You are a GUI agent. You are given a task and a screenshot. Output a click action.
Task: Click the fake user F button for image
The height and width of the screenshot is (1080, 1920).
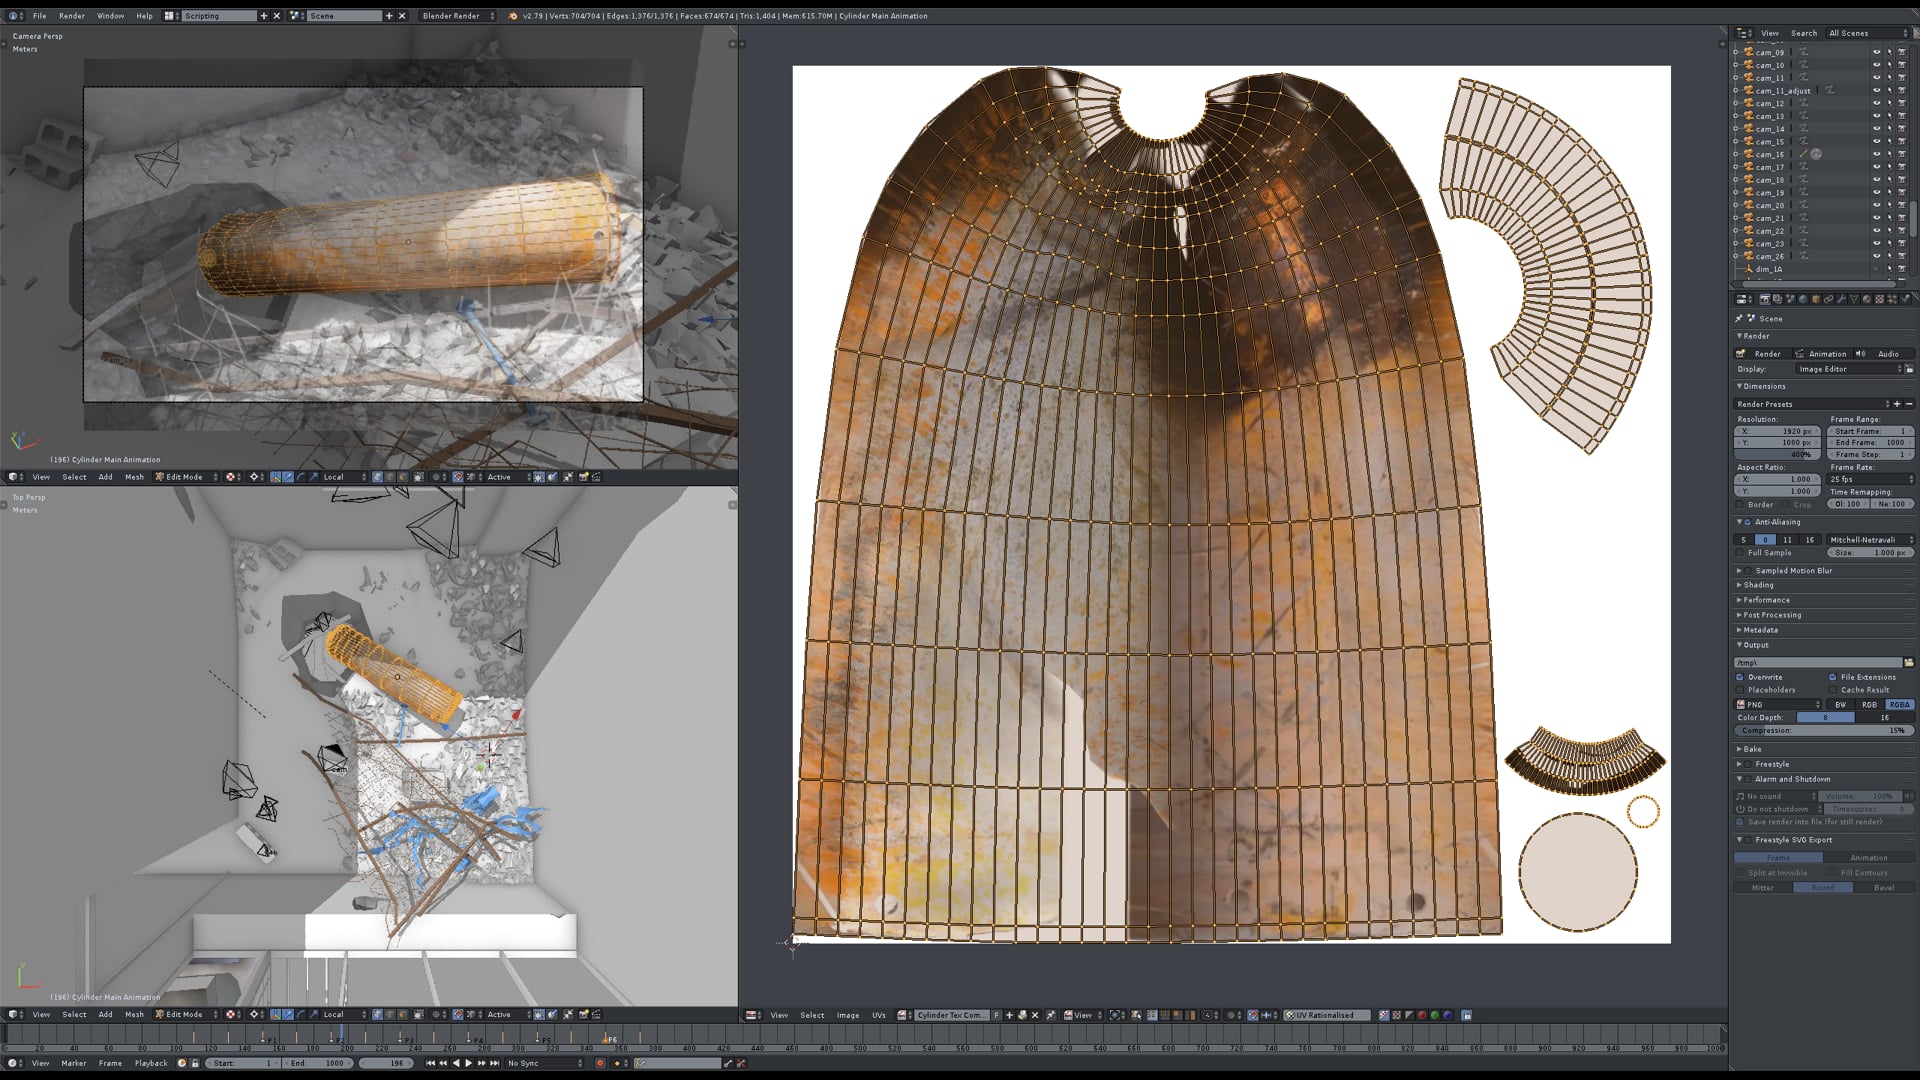coord(996,1015)
